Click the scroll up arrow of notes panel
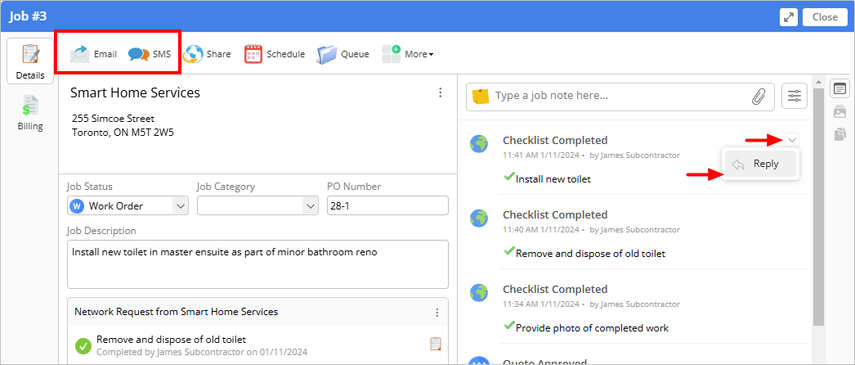 818,82
